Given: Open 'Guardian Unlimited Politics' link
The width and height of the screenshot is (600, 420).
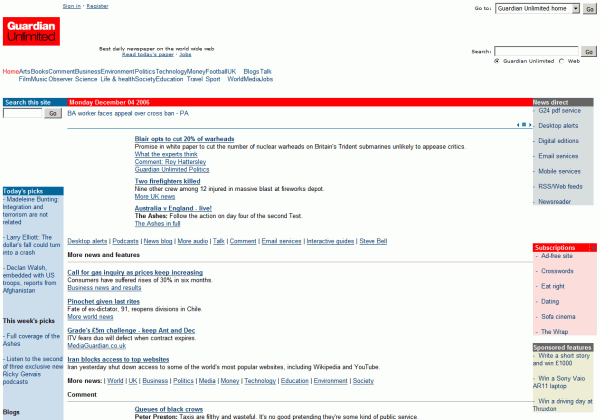Looking at the screenshot, I should click(x=172, y=169).
